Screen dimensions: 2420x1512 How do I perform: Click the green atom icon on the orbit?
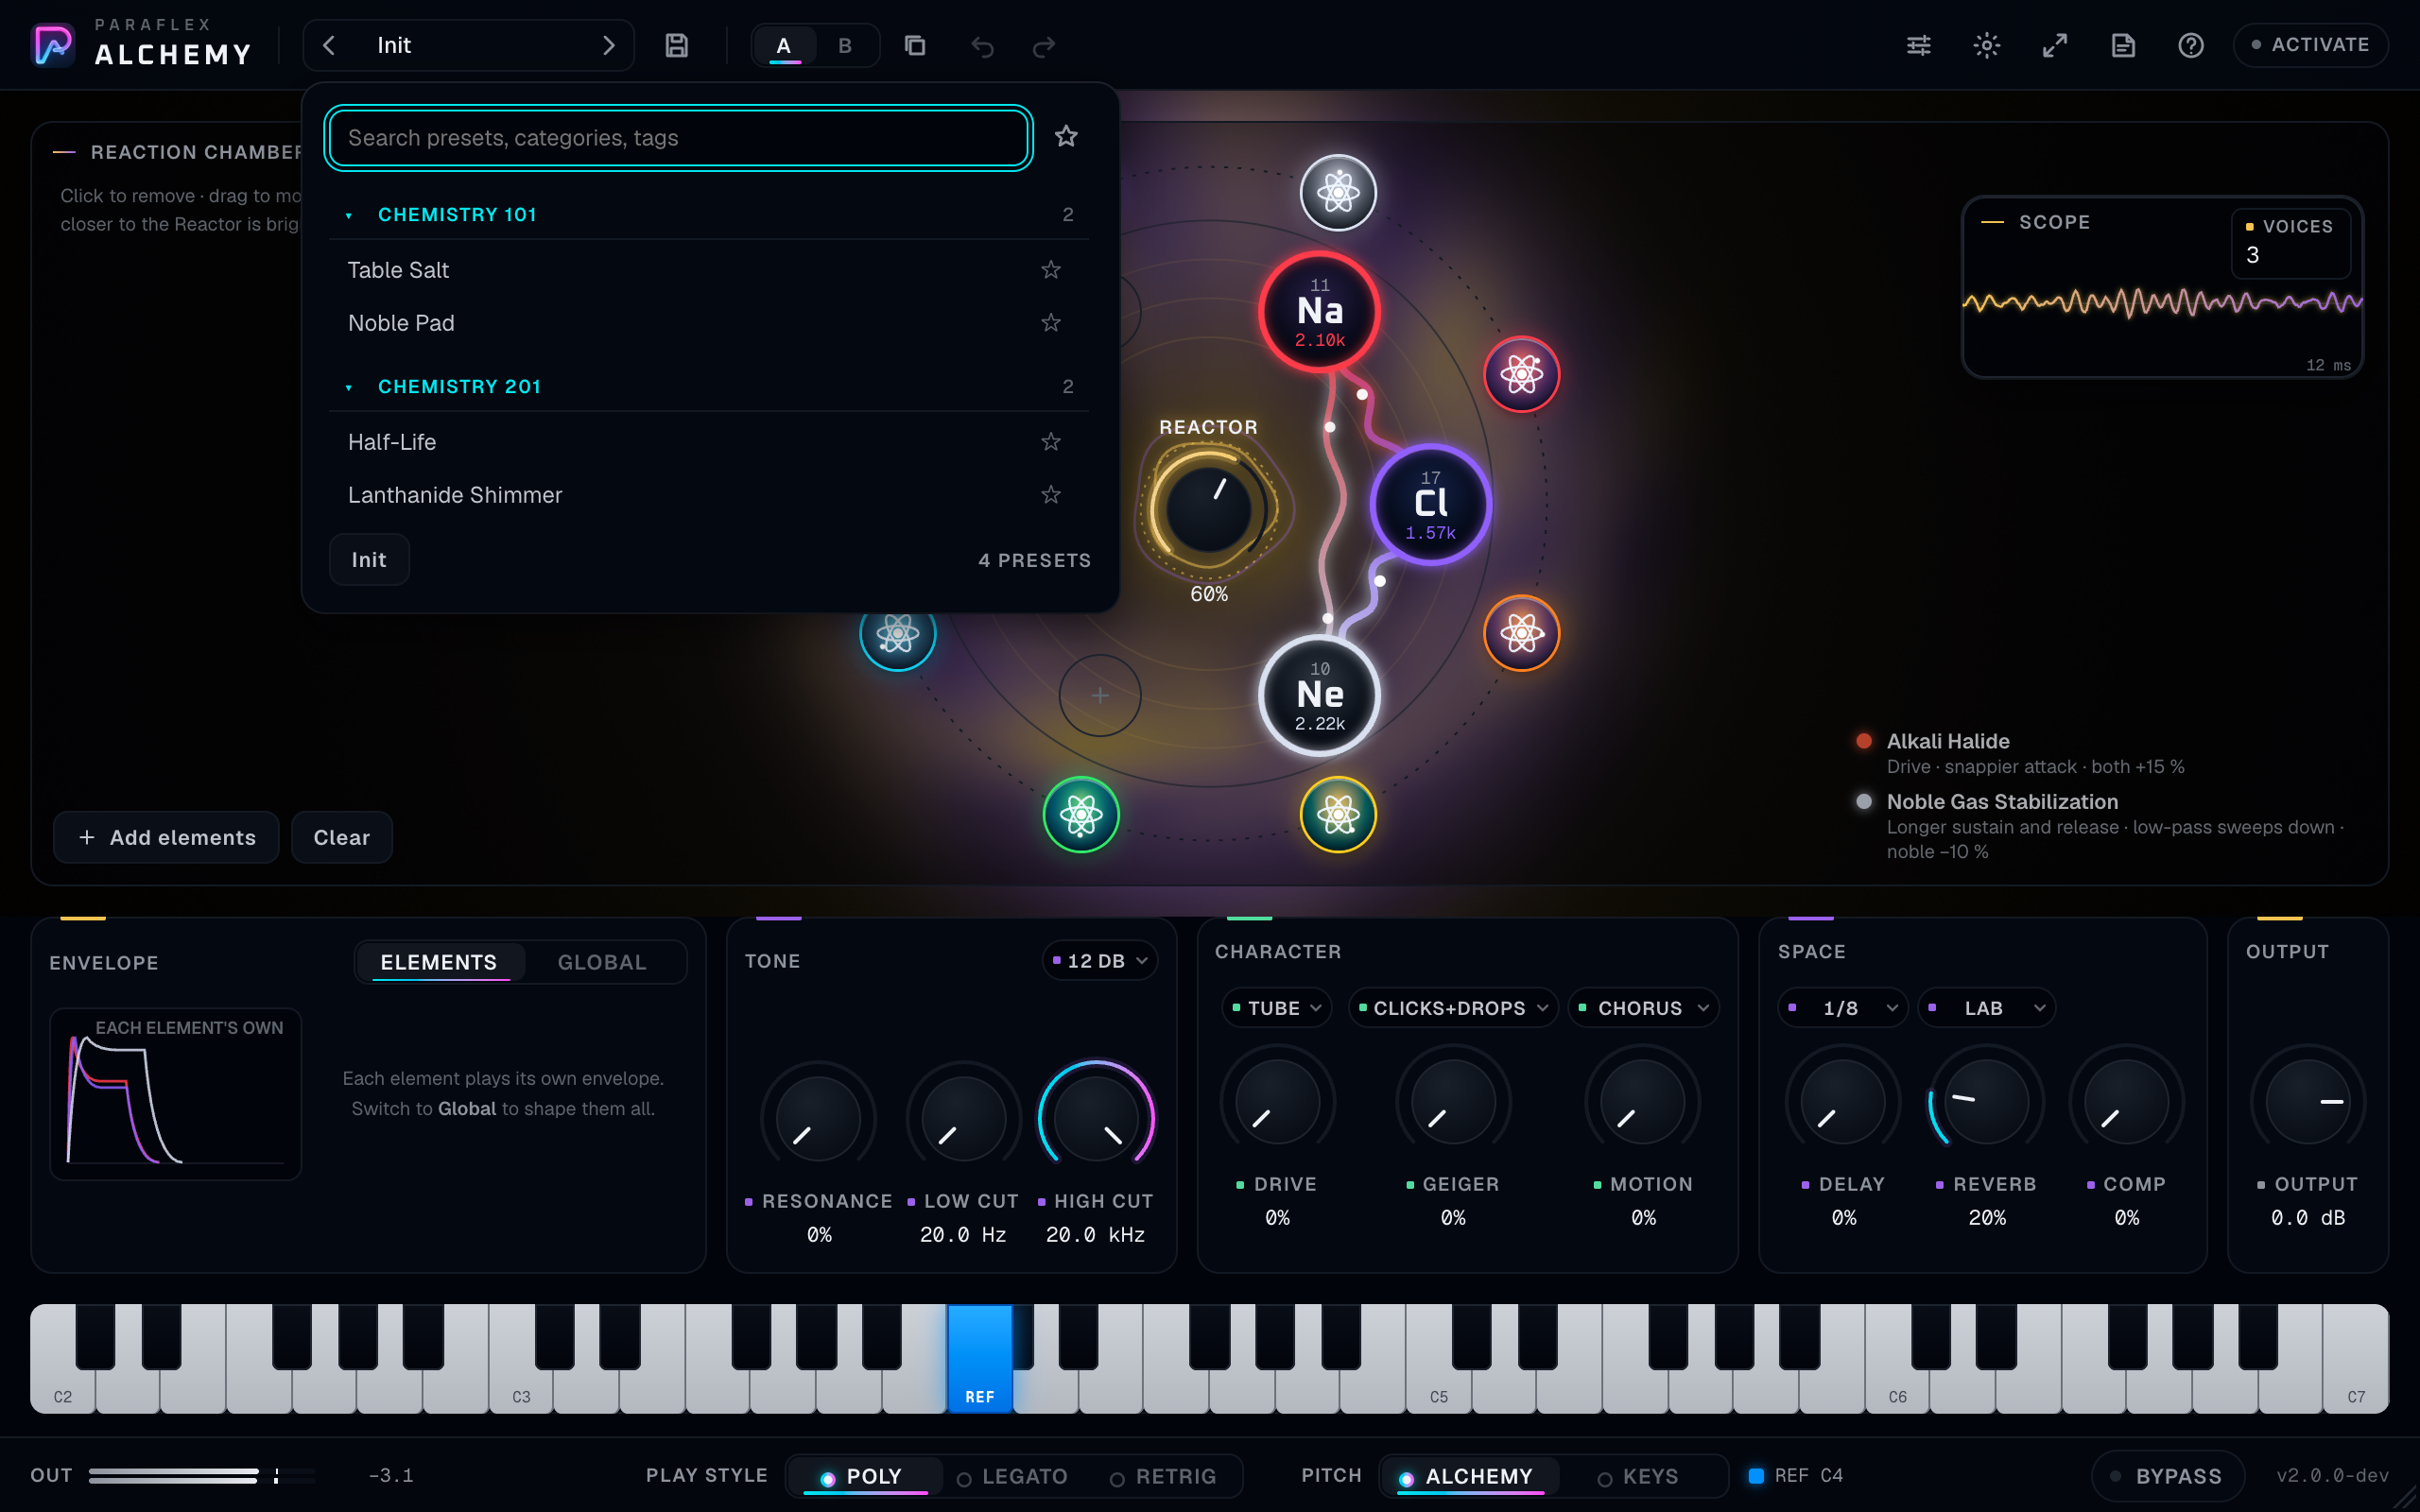(1081, 815)
